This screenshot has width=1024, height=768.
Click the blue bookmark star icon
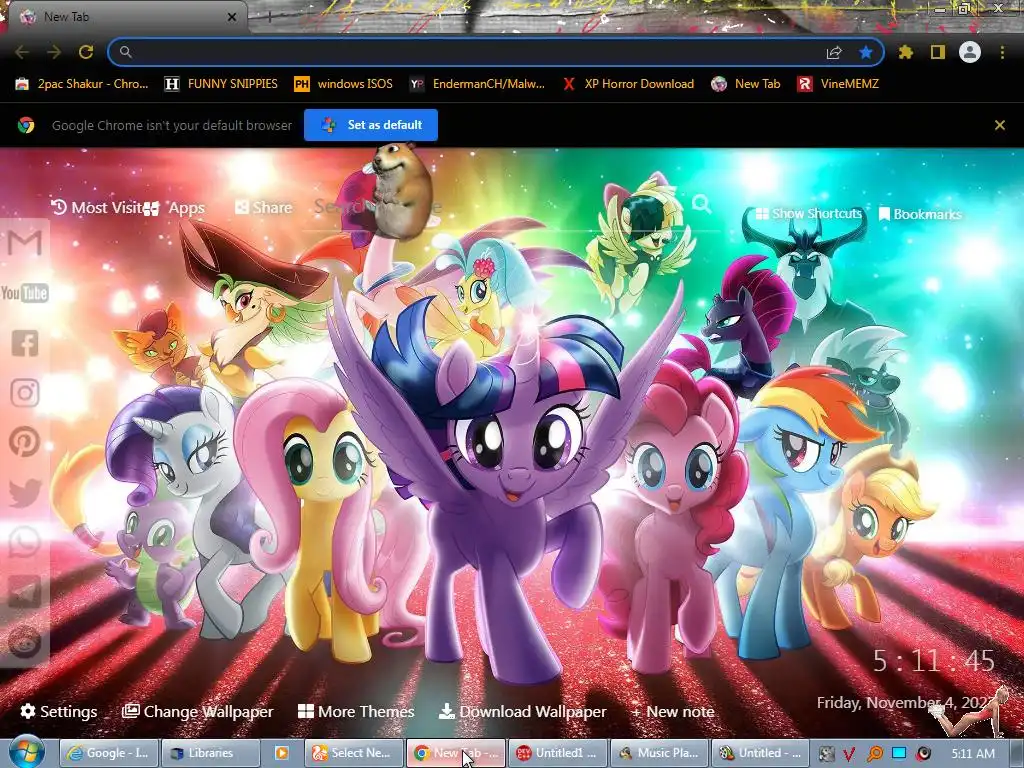point(866,52)
